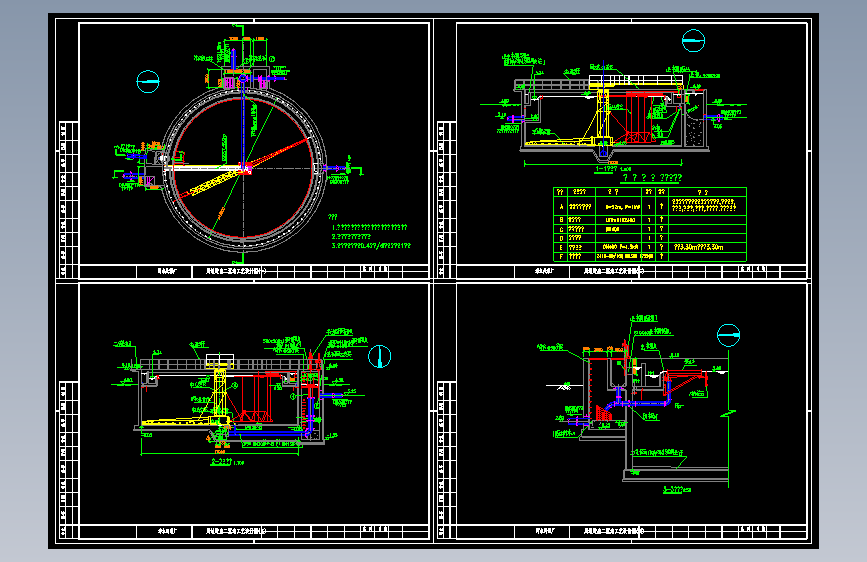Click the cell reading "??3.30m???5.30m" in row E

698,247
